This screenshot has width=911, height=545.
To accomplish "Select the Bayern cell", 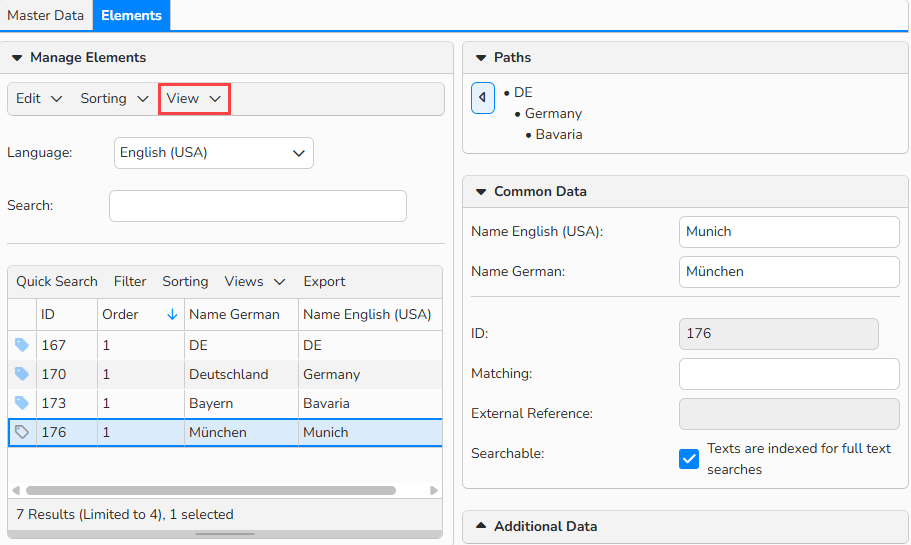I will coord(241,403).
